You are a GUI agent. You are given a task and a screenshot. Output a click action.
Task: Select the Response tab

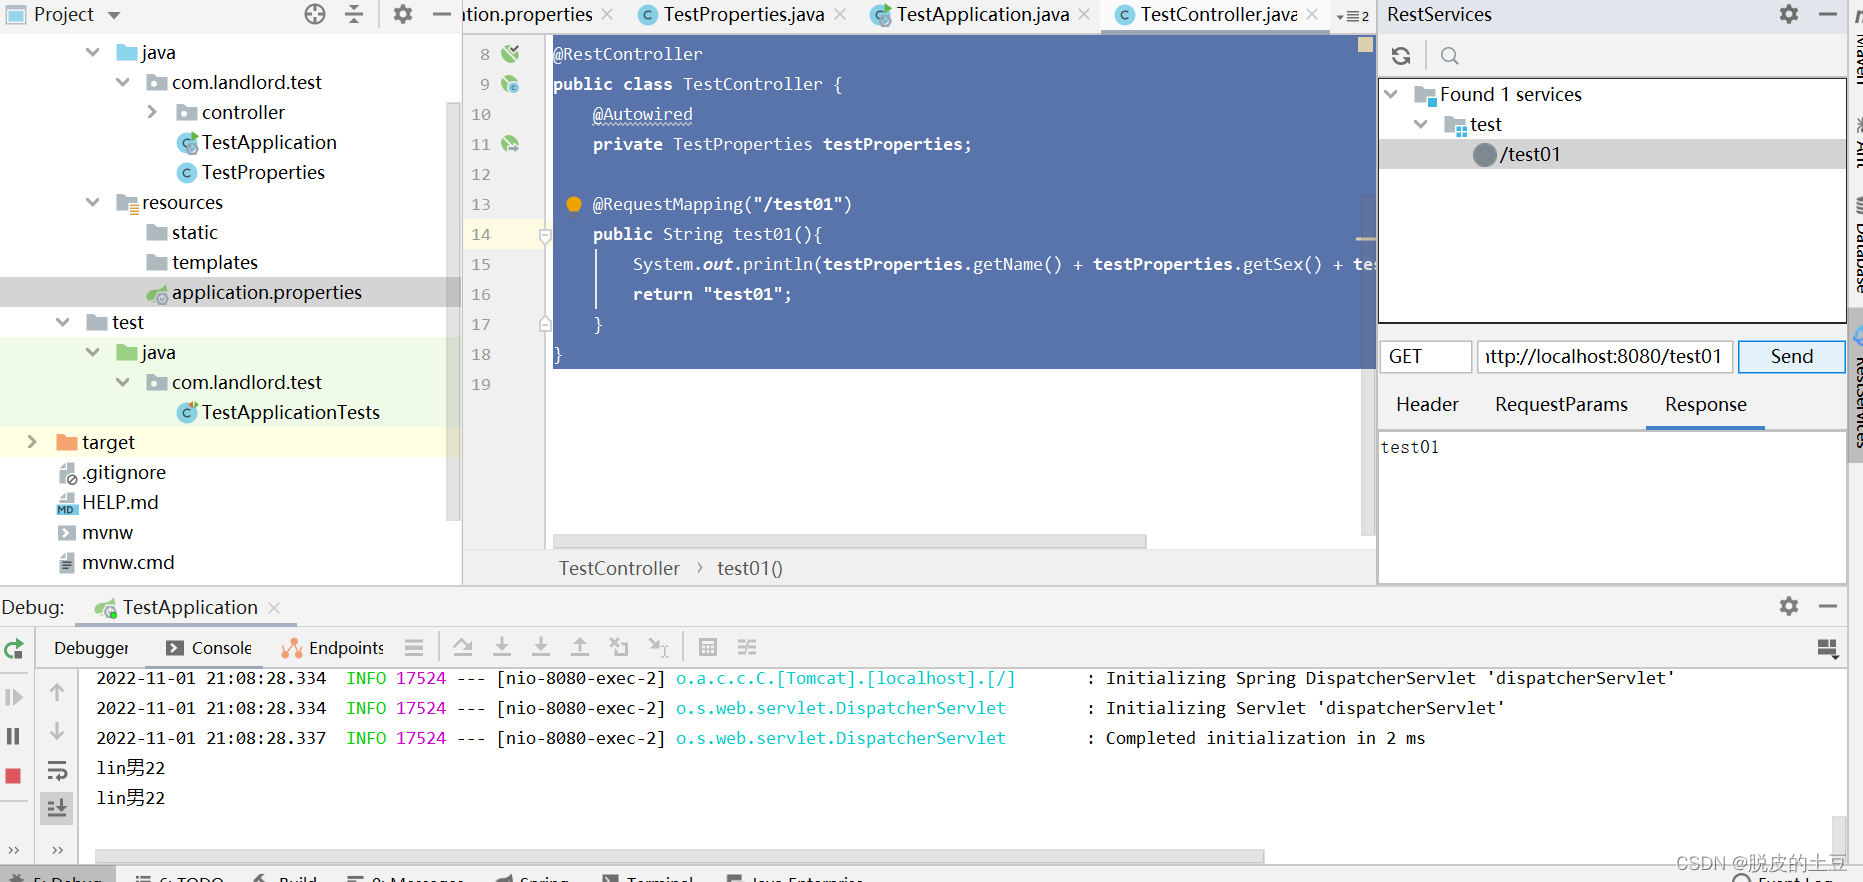1705,404
